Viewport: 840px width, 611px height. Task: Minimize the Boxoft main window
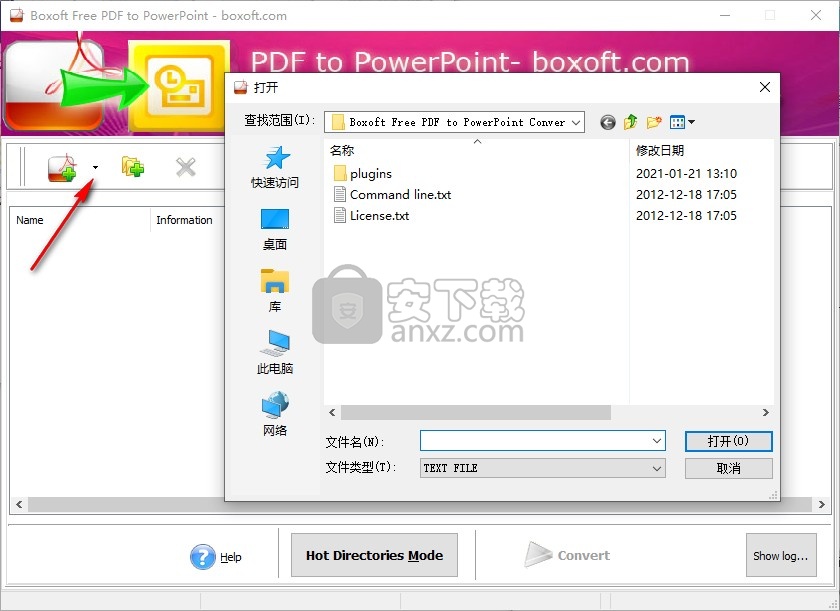click(x=725, y=15)
